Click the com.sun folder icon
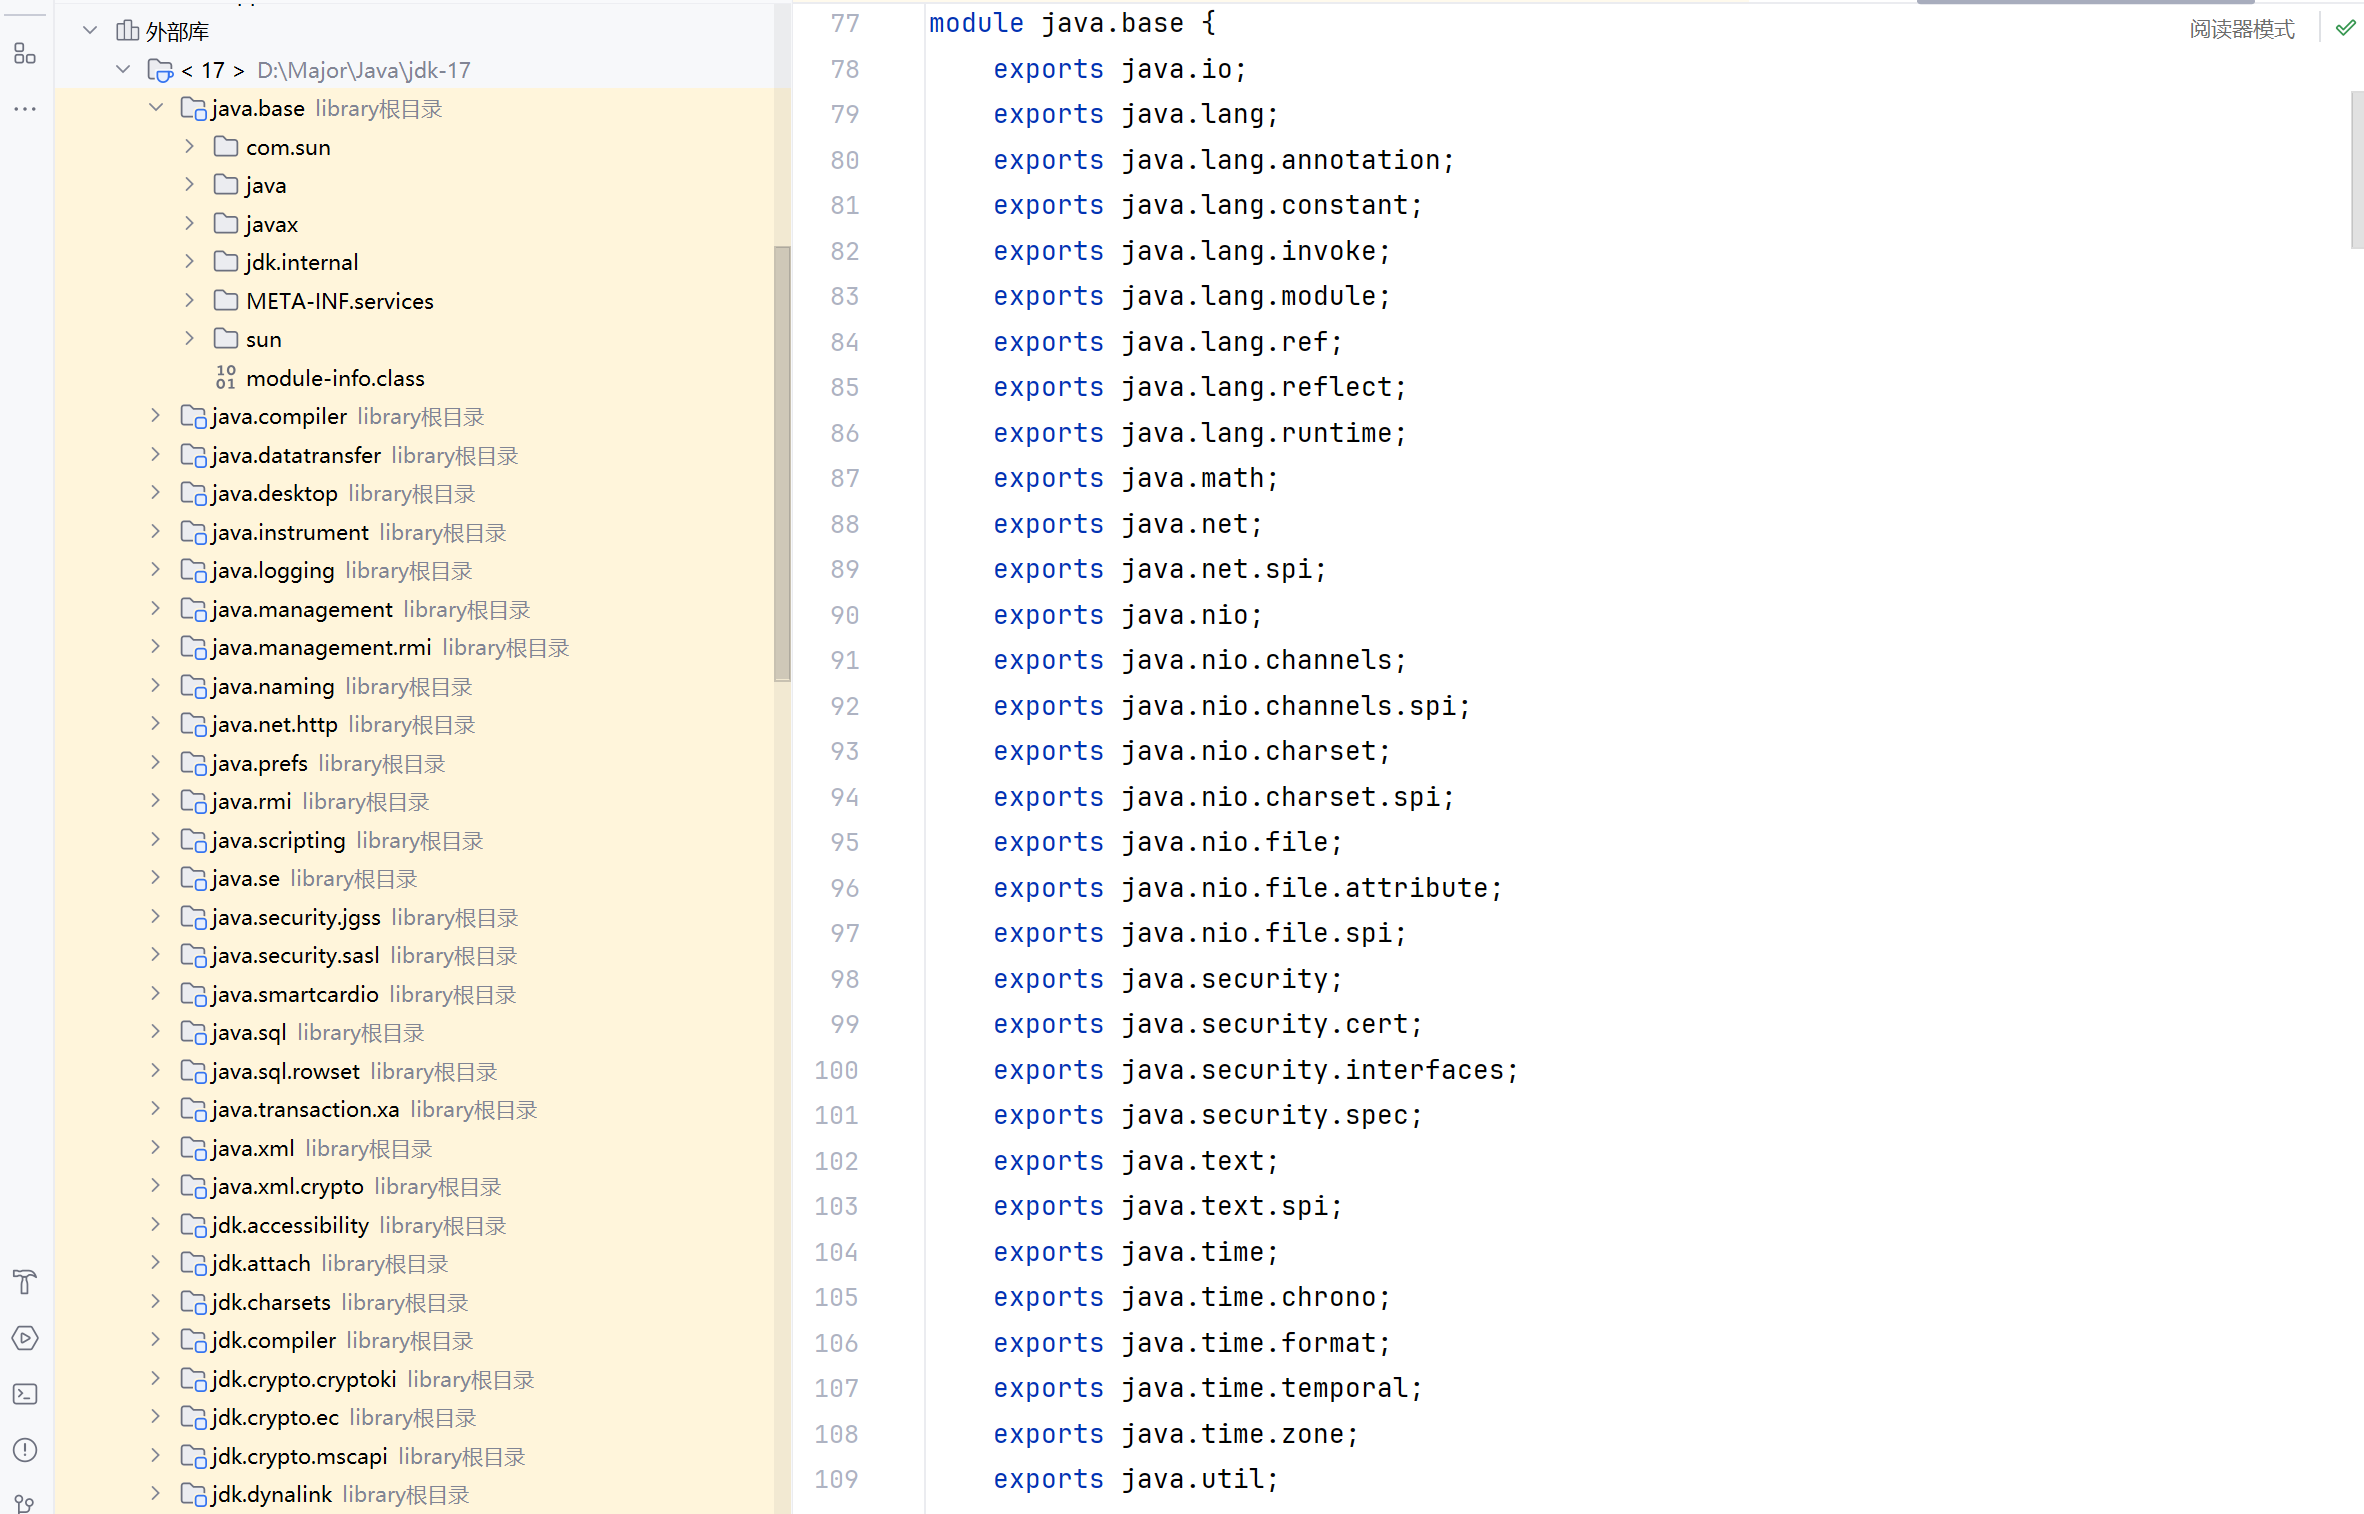 click(226, 147)
